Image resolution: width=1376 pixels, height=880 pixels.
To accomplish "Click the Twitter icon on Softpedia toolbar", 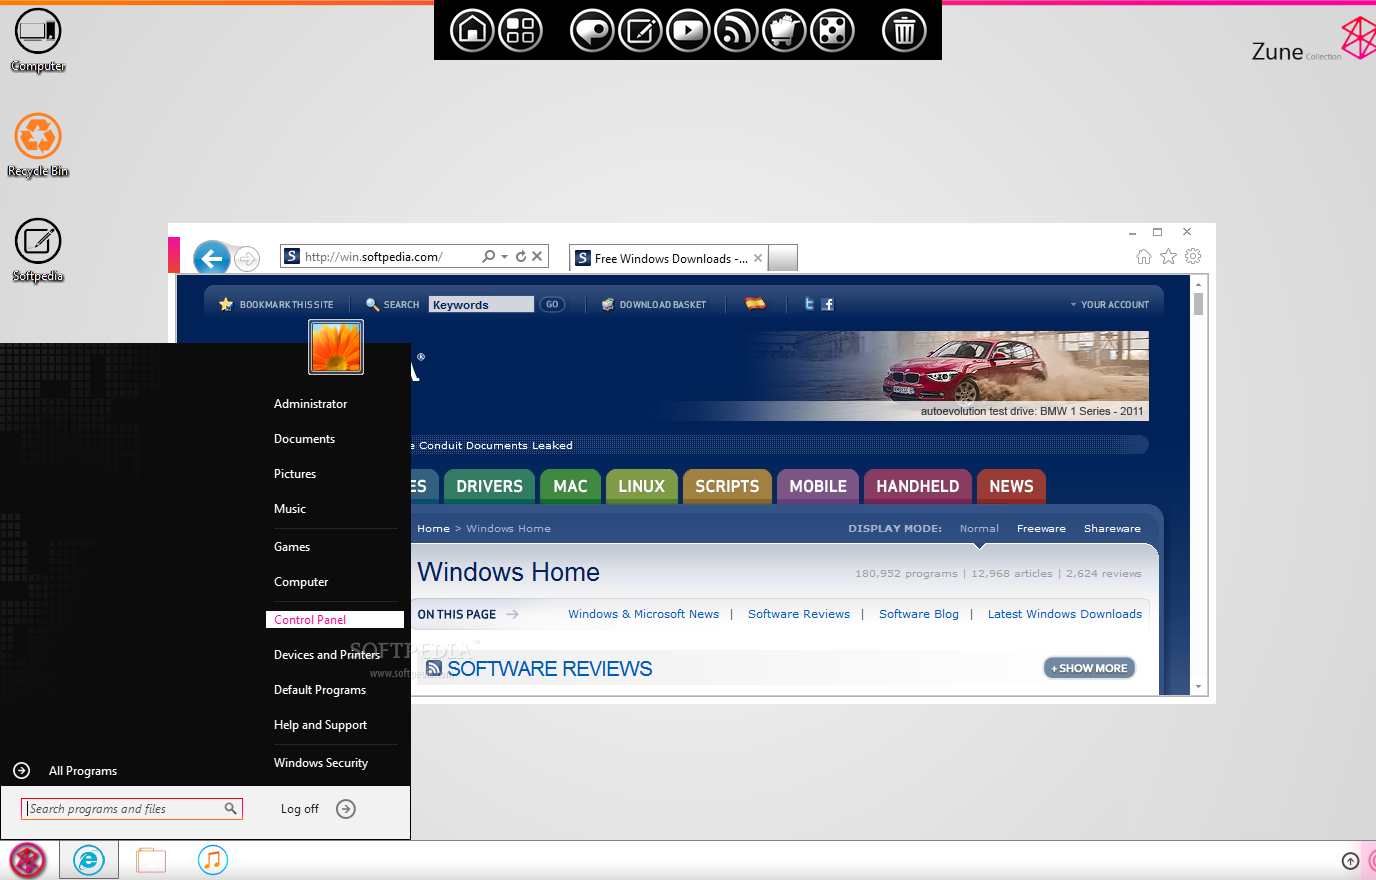I will [x=809, y=304].
